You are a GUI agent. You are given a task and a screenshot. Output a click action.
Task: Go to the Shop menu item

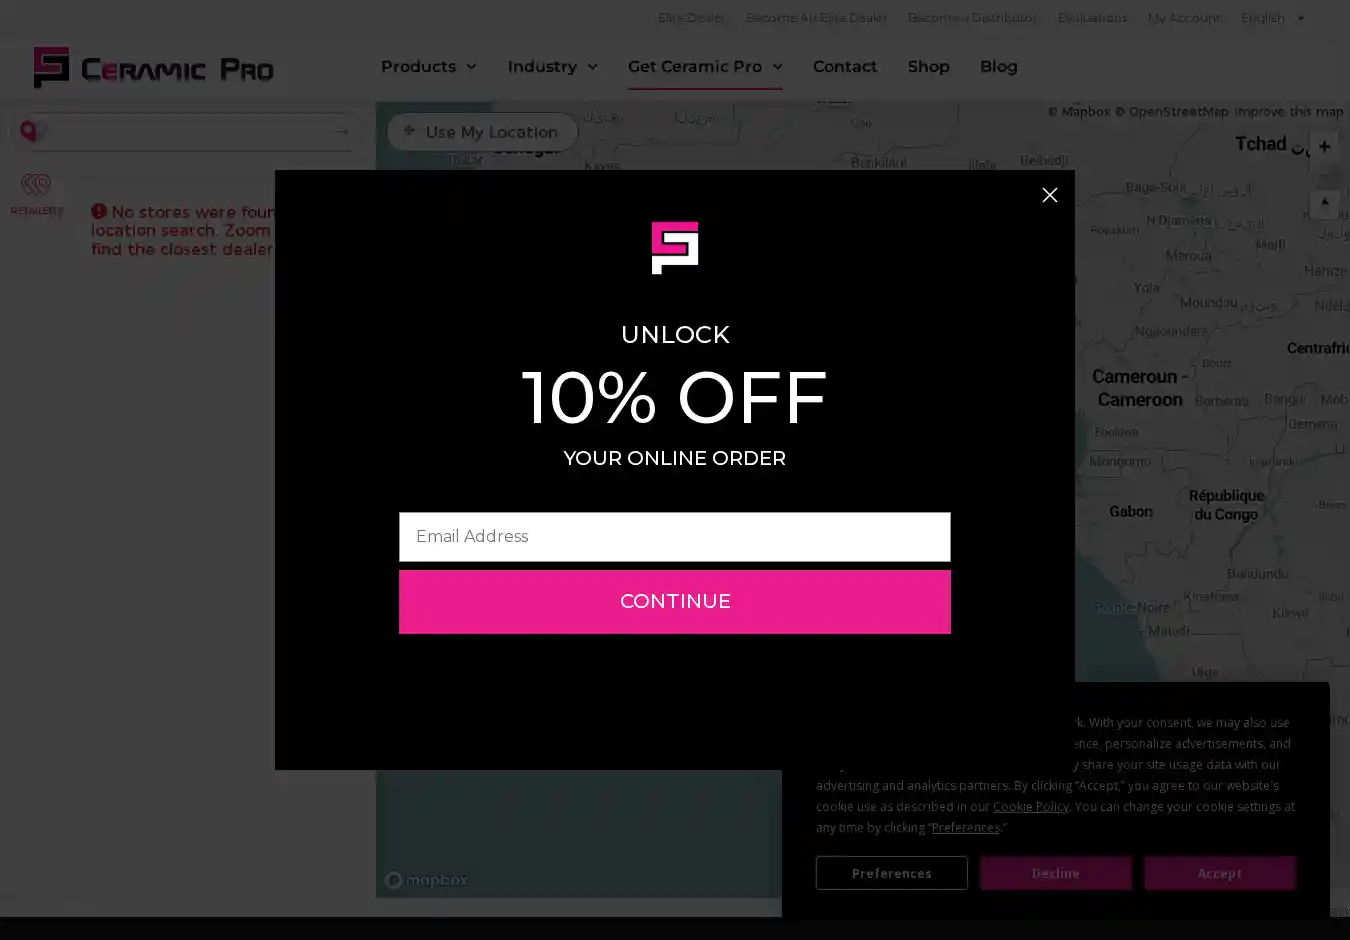928,66
